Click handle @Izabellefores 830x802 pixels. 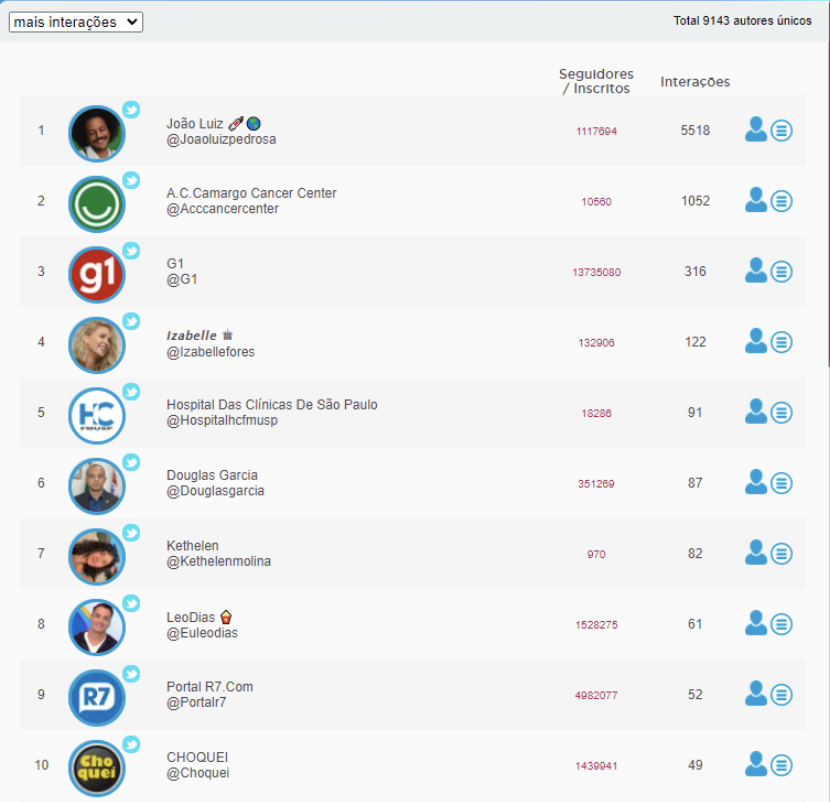click(211, 352)
